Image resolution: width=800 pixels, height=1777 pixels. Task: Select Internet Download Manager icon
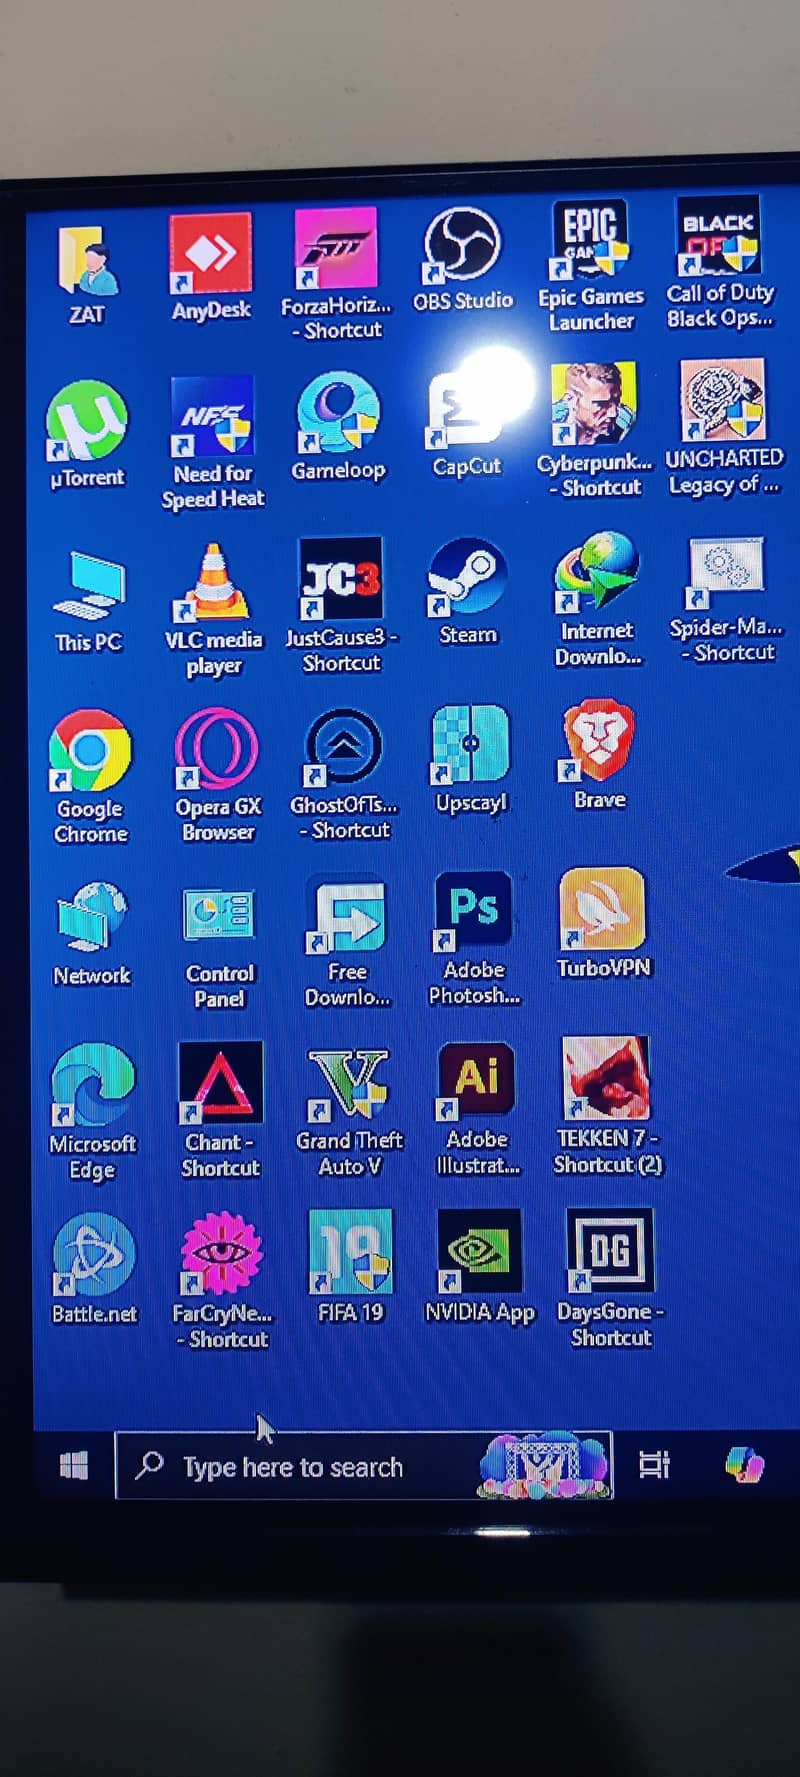tap(597, 572)
